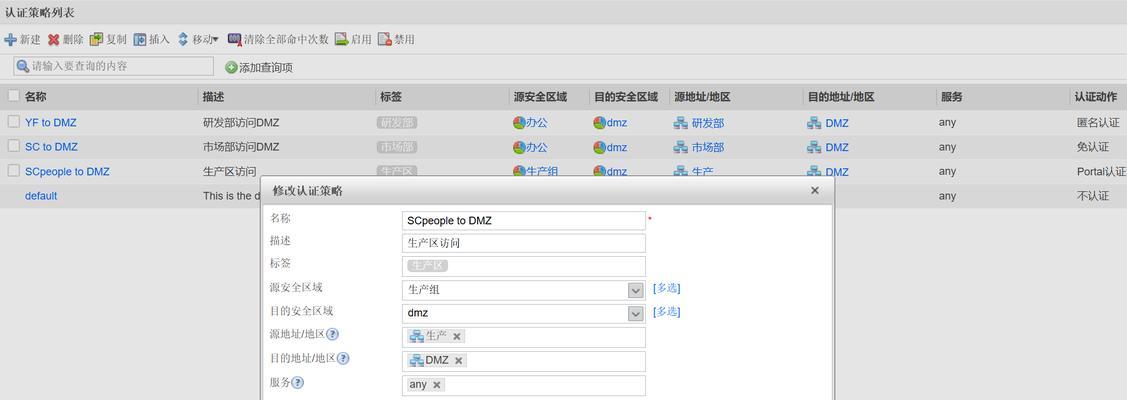Check the YF to DMZ row checkbox
The image size is (1127, 400).
coord(14,122)
